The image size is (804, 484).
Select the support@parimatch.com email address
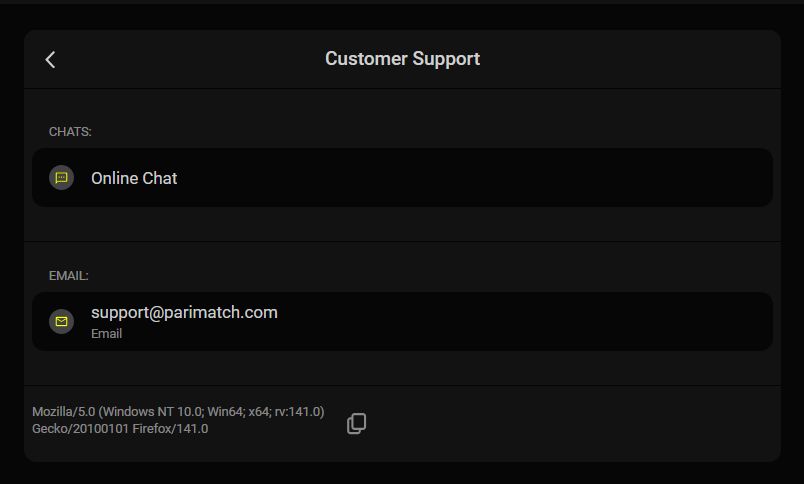(x=184, y=312)
